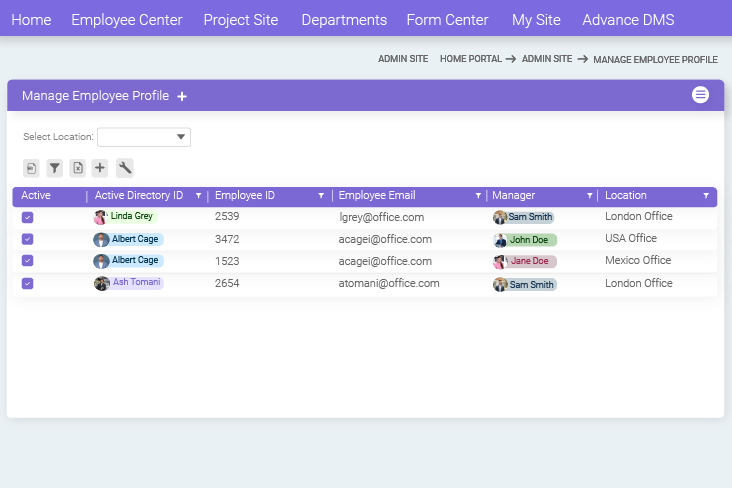Click John Doe manager avatar
732x488 pixels.
click(x=500, y=240)
